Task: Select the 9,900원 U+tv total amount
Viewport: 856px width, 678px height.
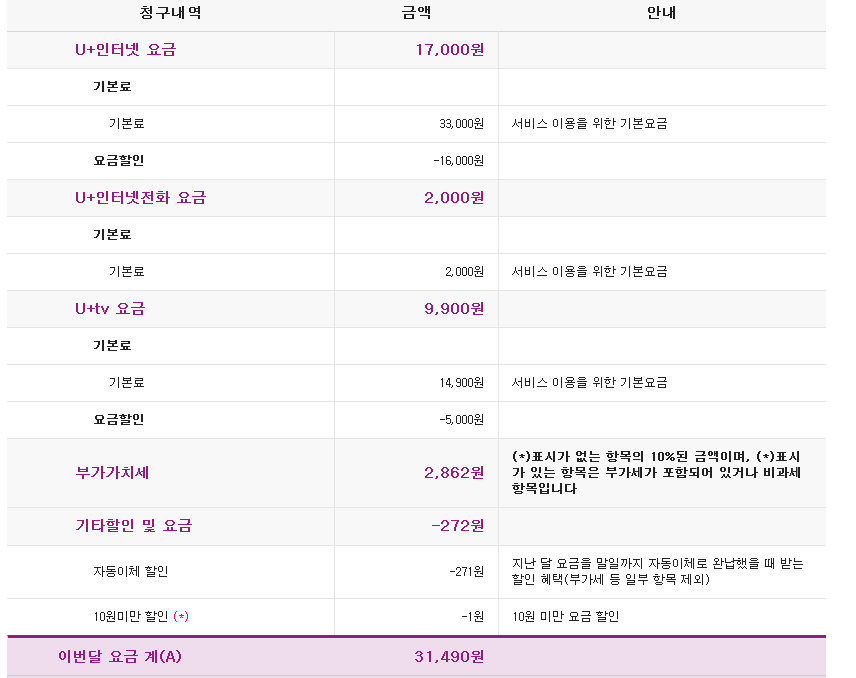Action: click(454, 309)
